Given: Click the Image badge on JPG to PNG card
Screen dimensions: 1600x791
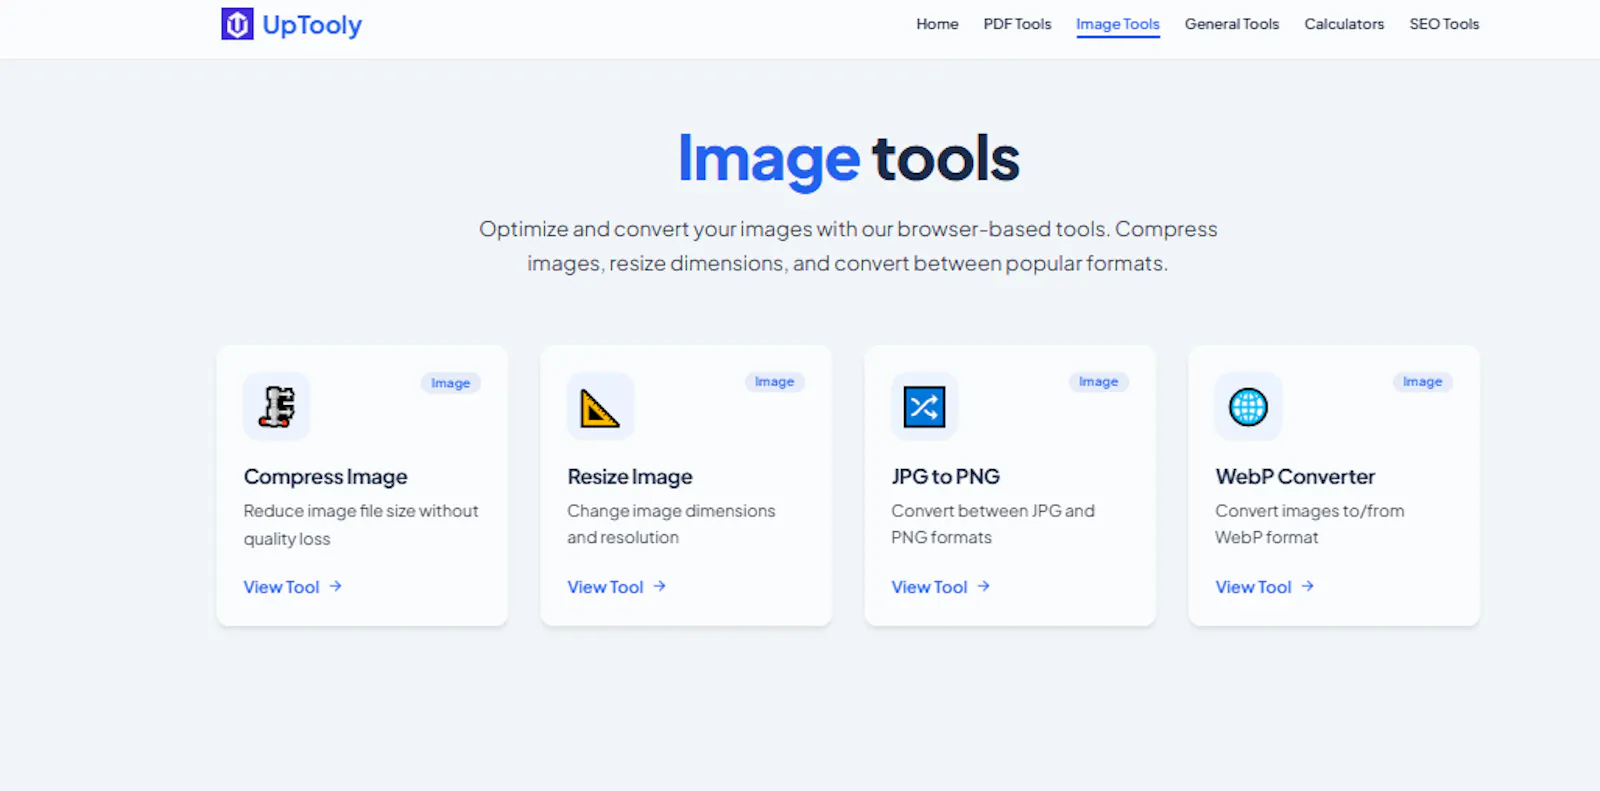Looking at the screenshot, I should click(1098, 382).
